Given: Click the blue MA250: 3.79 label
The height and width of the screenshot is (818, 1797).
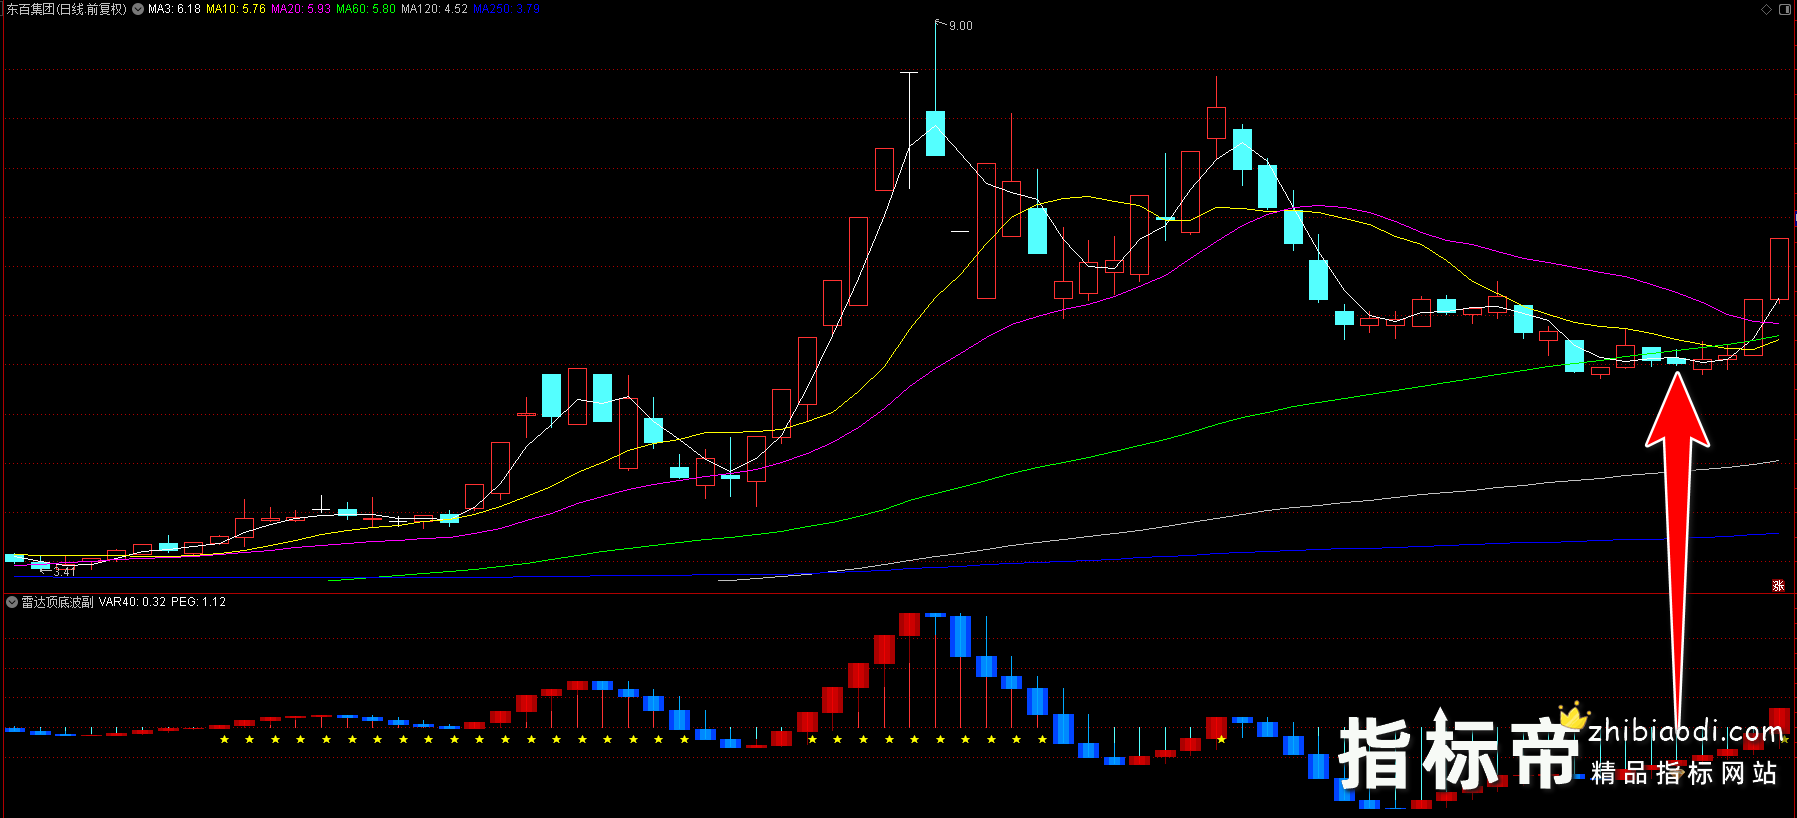Looking at the screenshot, I should pos(506,9).
